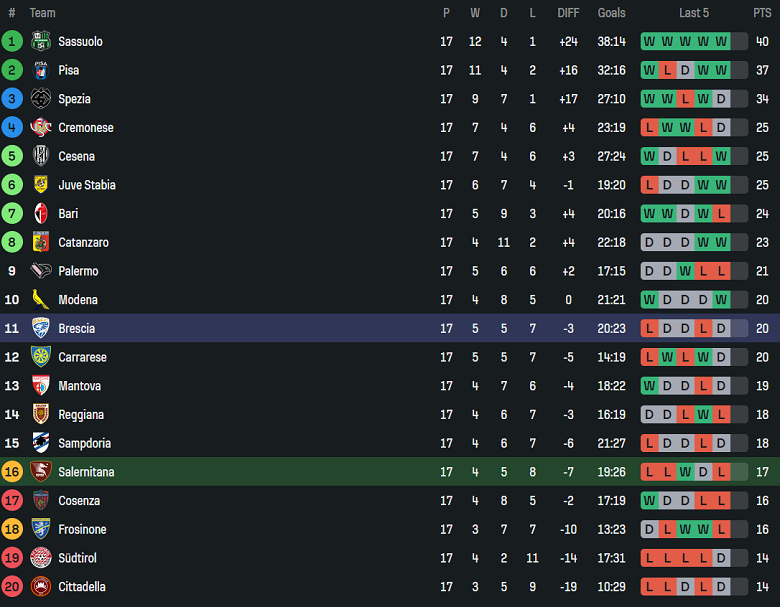Click the Sassuolo club crest icon
This screenshot has height=607, width=780.
point(41,41)
